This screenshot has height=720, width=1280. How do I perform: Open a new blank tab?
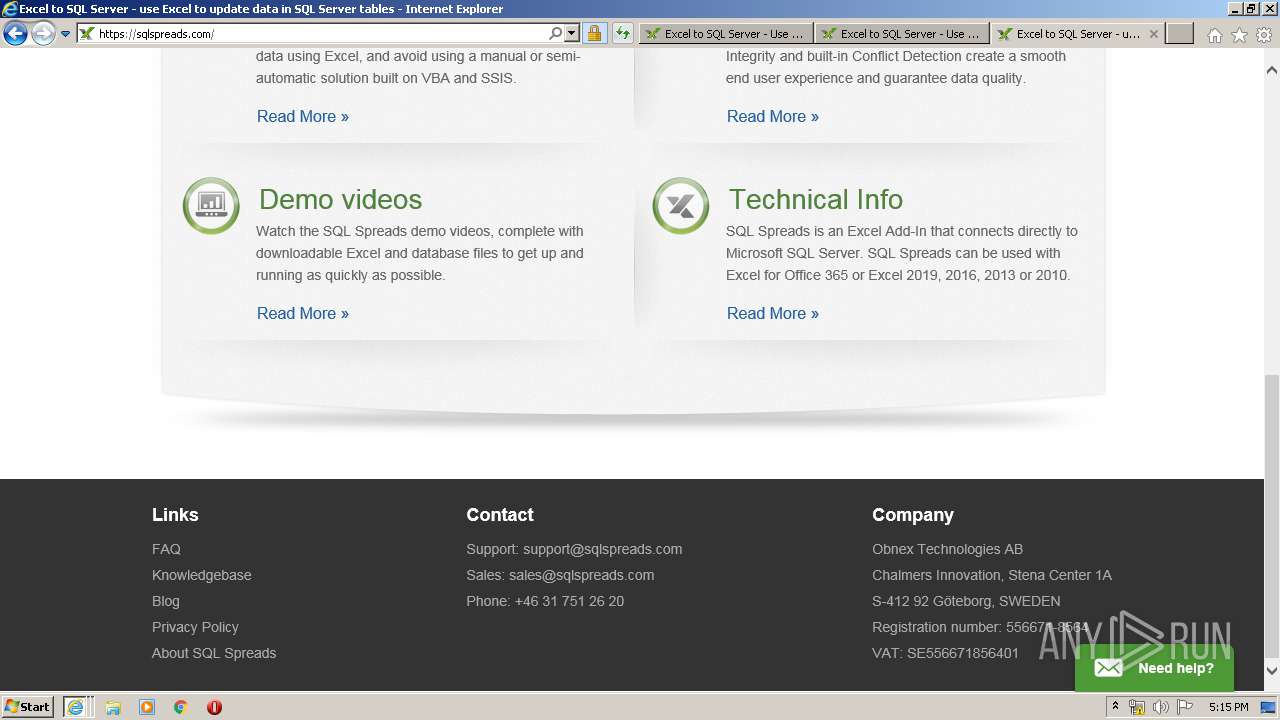tap(1180, 34)
